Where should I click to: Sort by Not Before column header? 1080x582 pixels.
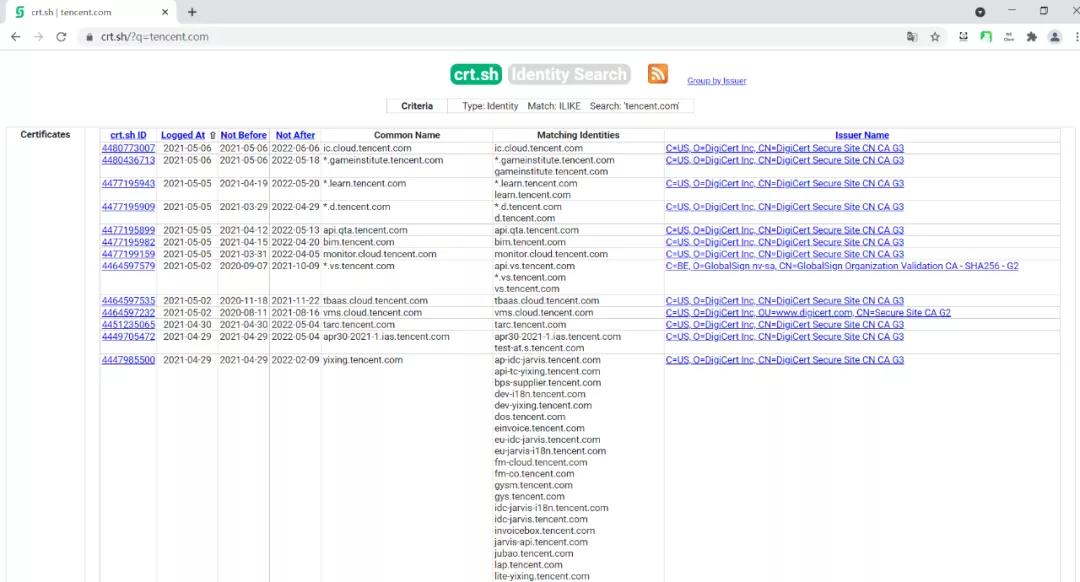pyautogui.click(x=243, y=135)
